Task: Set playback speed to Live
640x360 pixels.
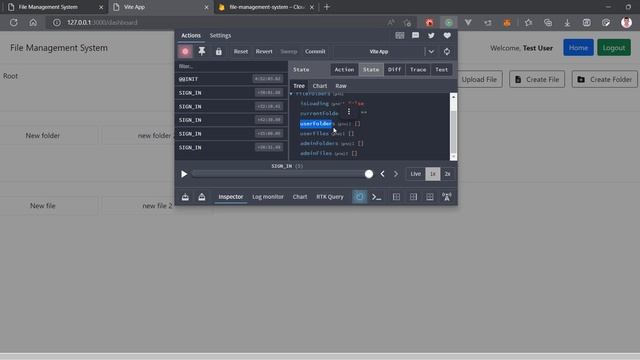Action: click(416, 174)
